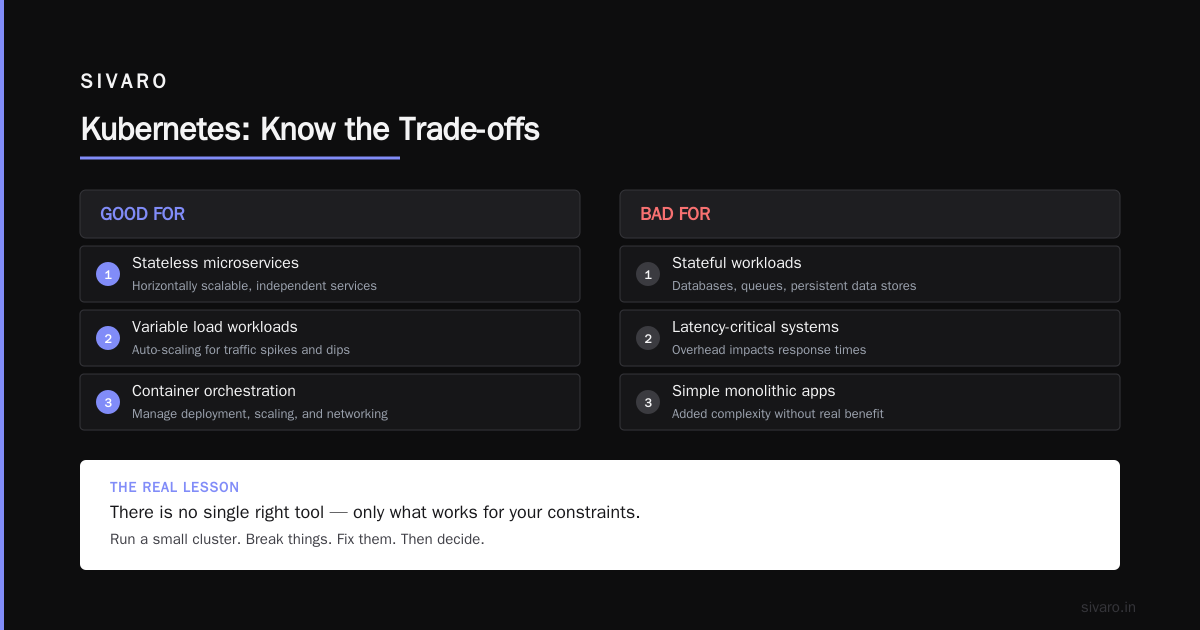Select the GOOD FOR header

(x=330, y=214)
